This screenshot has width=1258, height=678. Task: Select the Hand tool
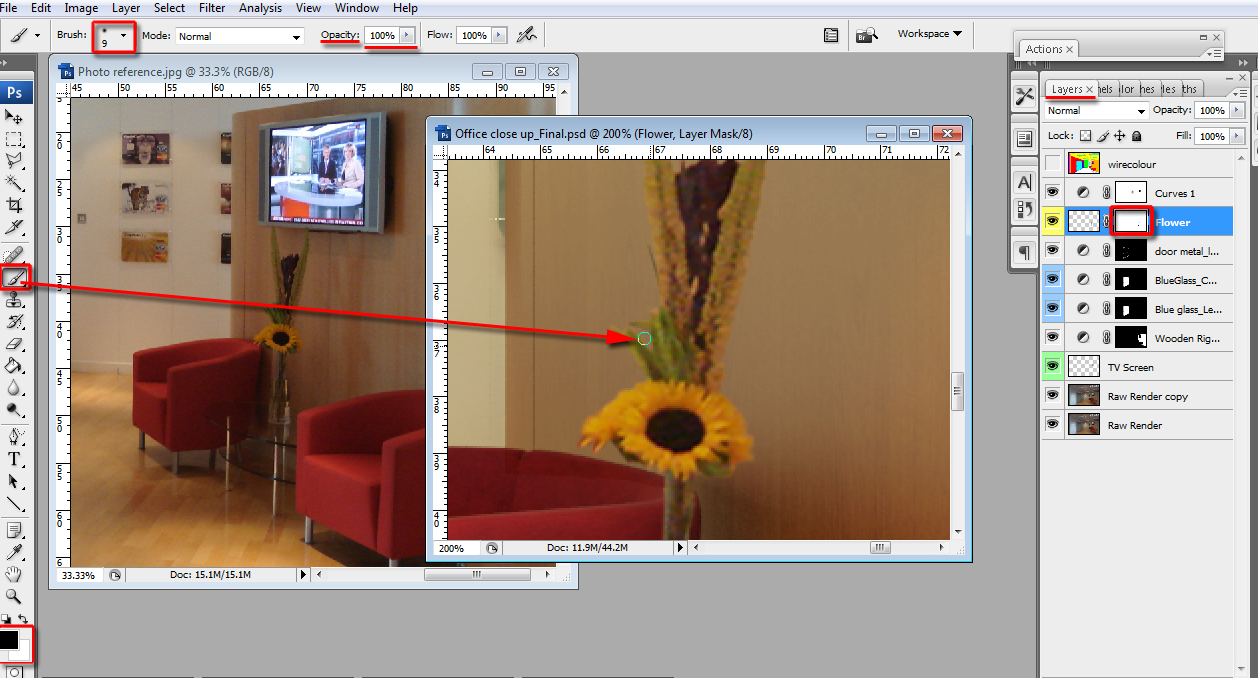(15, 574)
